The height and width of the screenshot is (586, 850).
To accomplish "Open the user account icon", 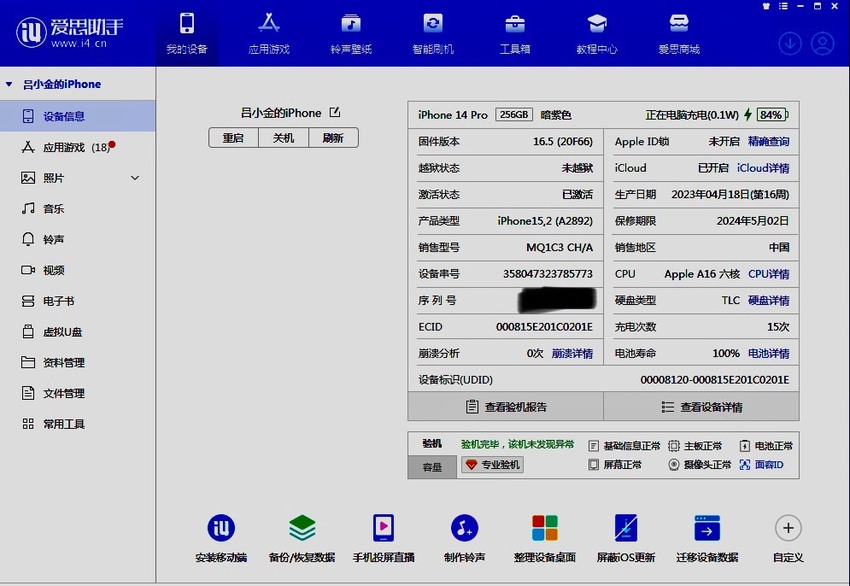I will tap(822, 44).
